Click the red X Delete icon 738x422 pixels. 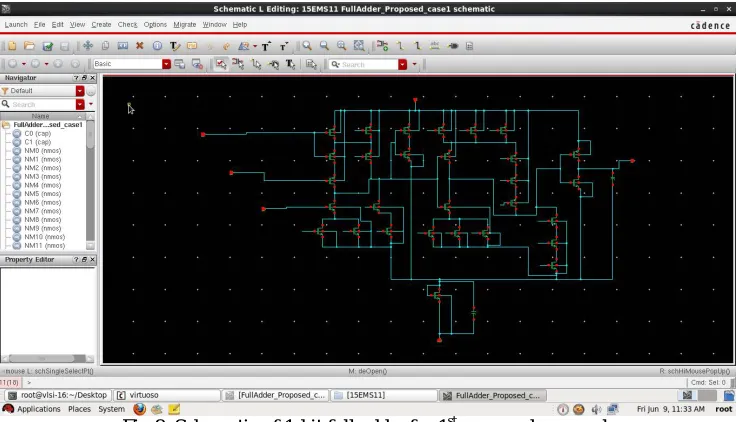pyautogui.click(x=139, y=46)
